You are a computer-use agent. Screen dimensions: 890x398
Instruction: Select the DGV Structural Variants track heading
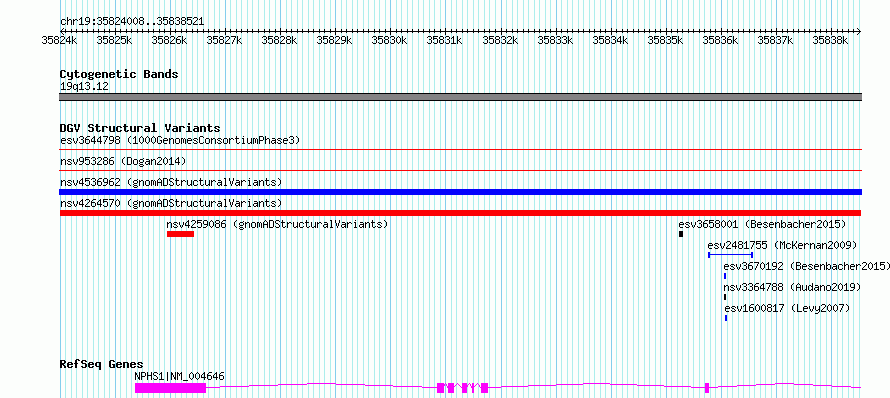pos(140,128)
